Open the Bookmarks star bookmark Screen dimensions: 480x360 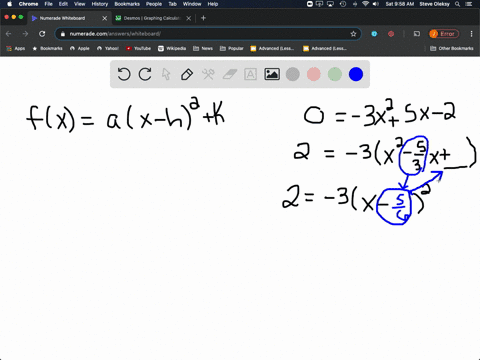click(47, 48)
